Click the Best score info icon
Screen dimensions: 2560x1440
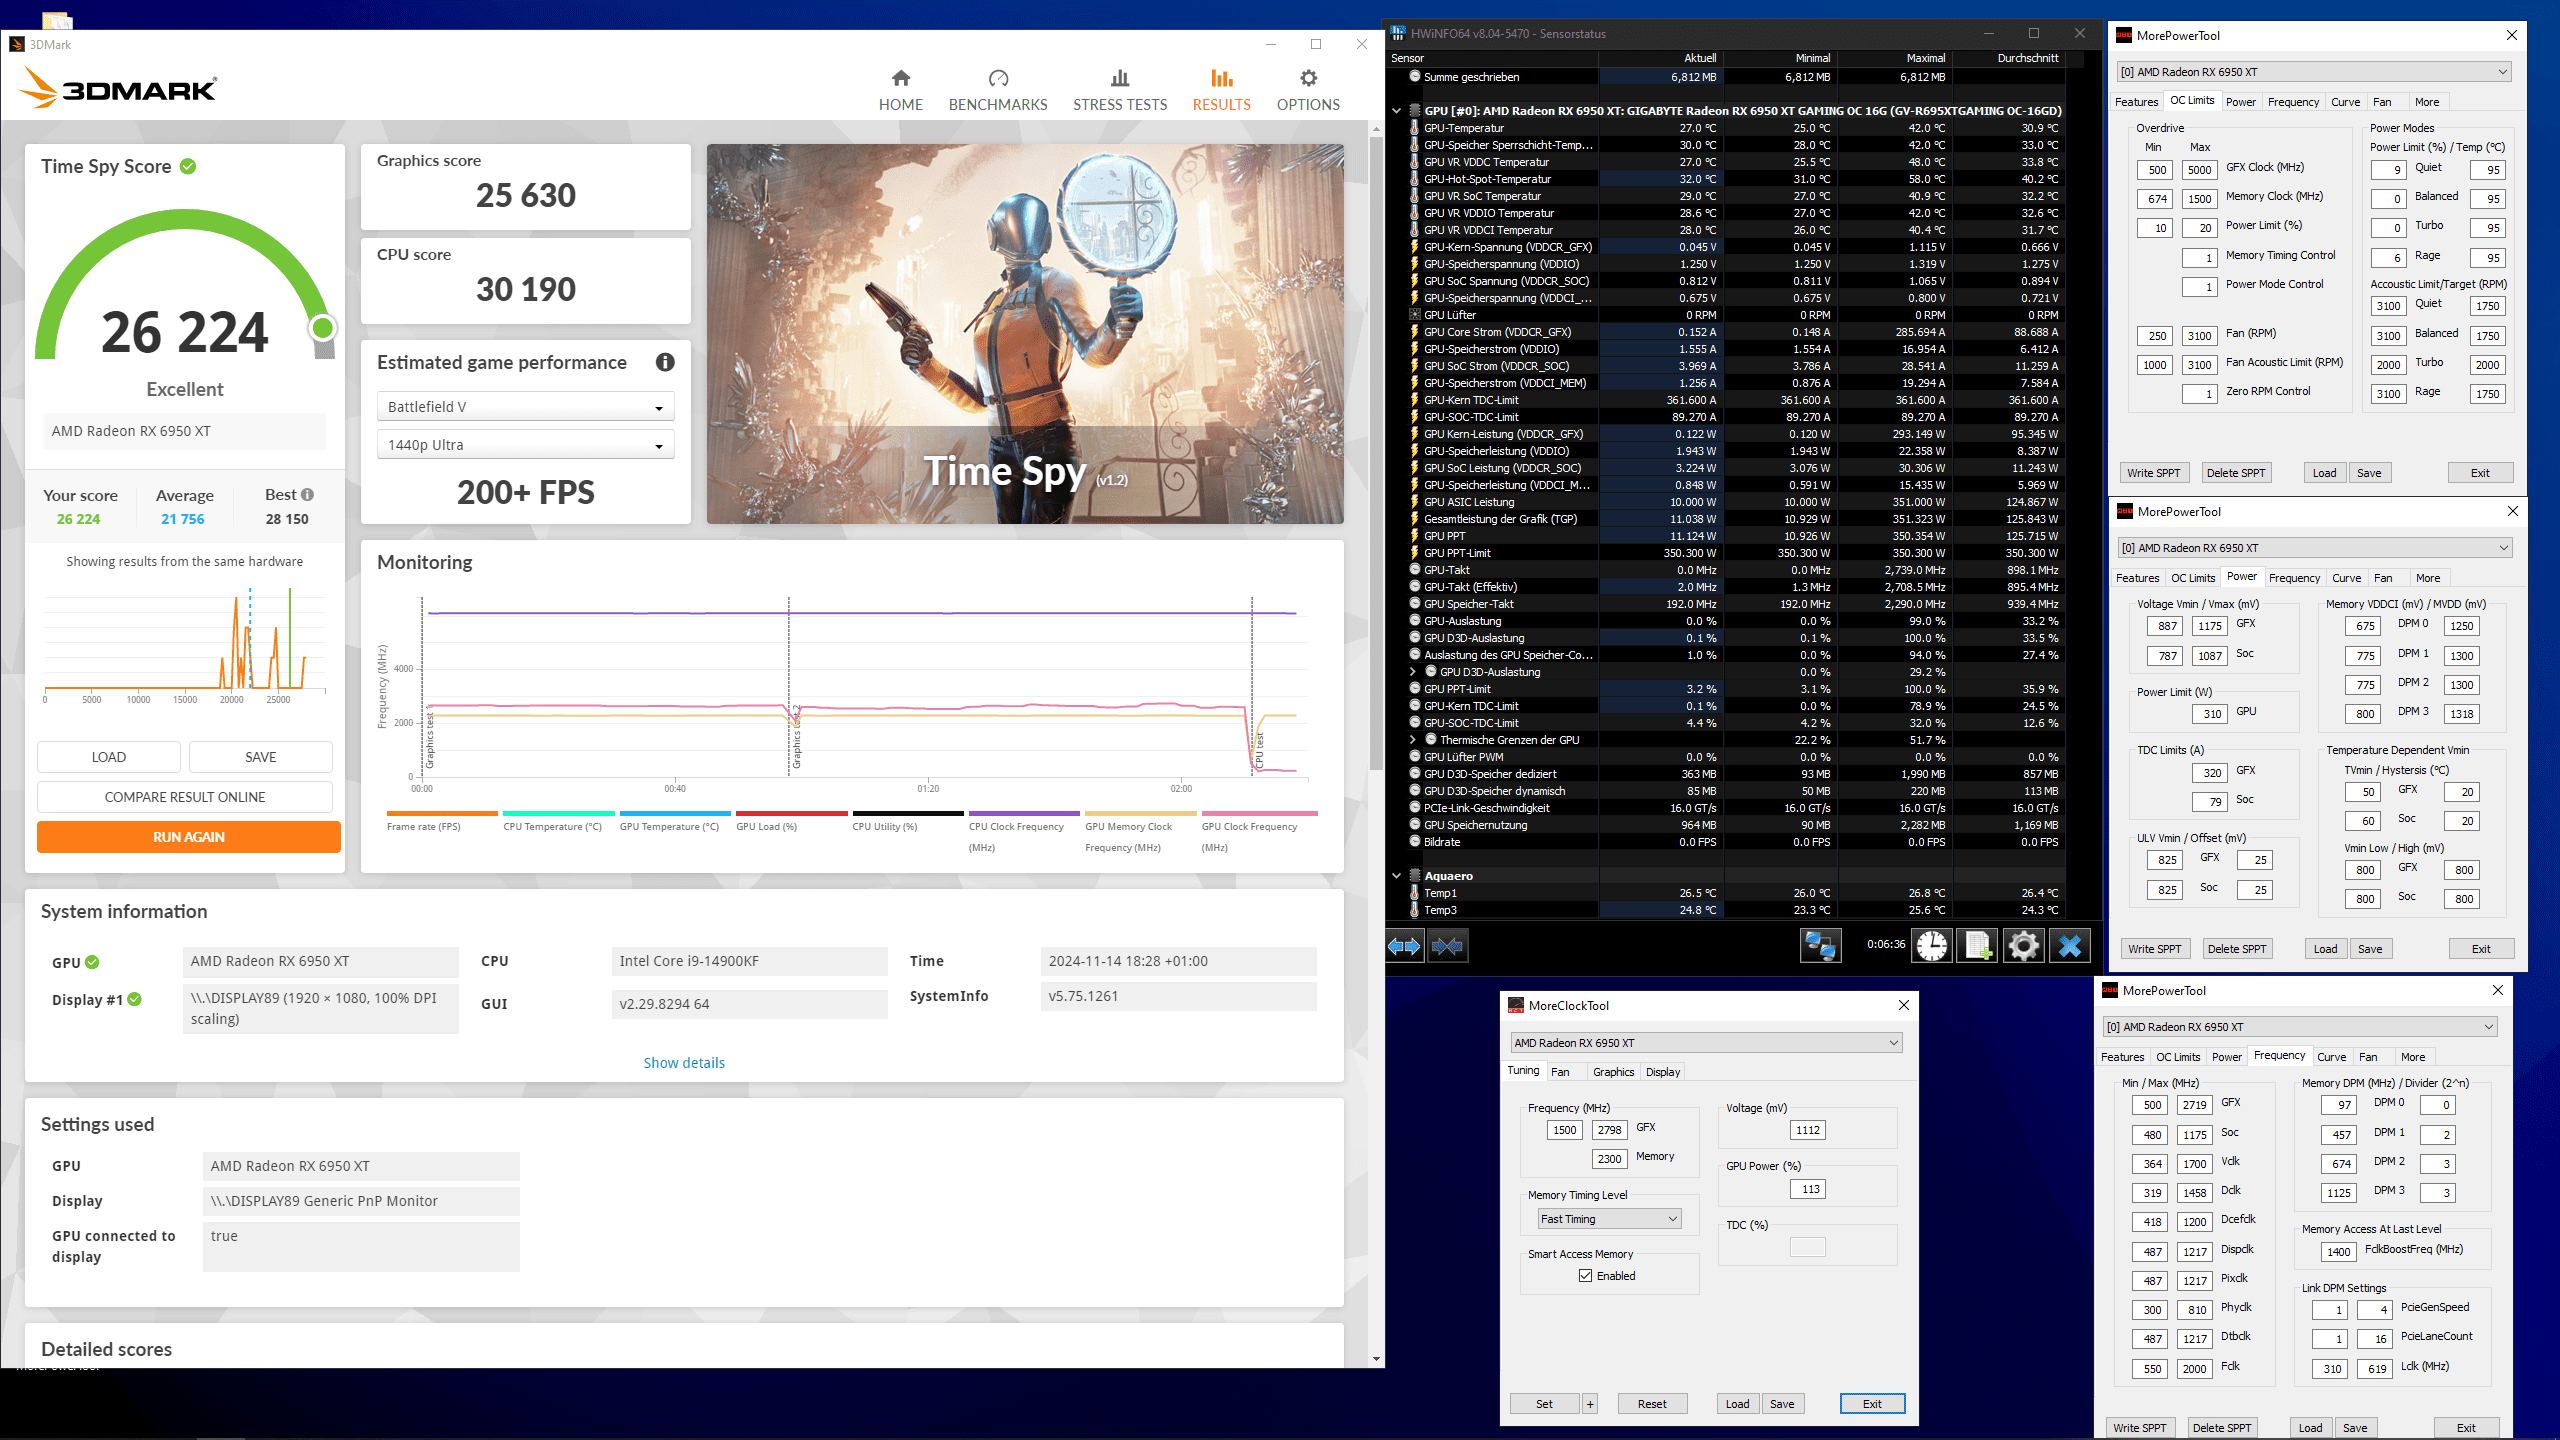(x=308, y=495)
